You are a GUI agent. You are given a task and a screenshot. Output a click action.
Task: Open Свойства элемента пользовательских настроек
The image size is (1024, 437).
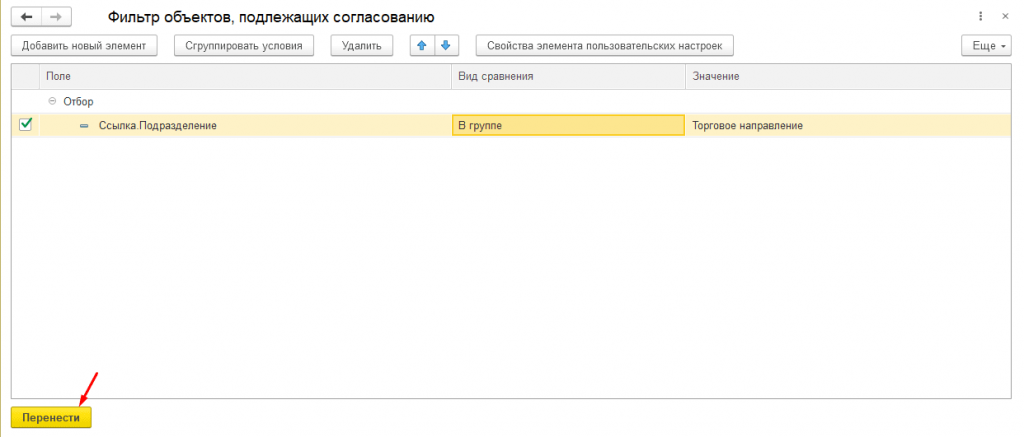tap(605, 46)
